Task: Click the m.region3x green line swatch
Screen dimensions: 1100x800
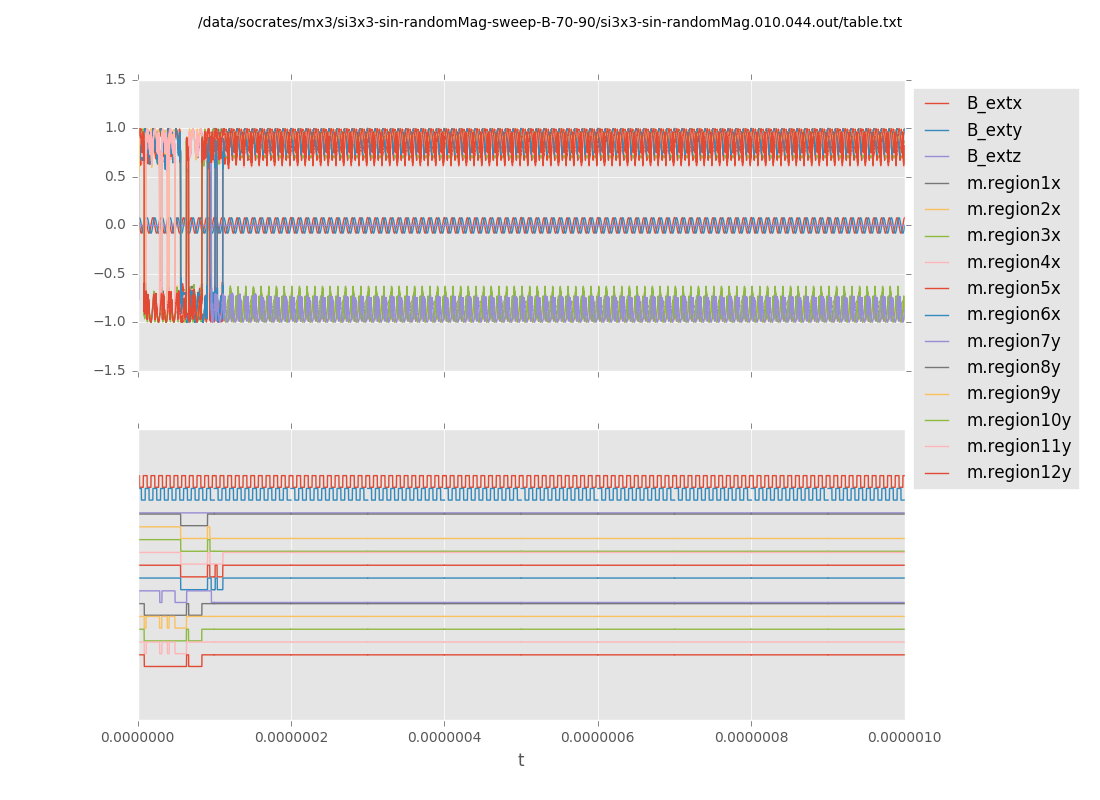Action: coord(937,236)
